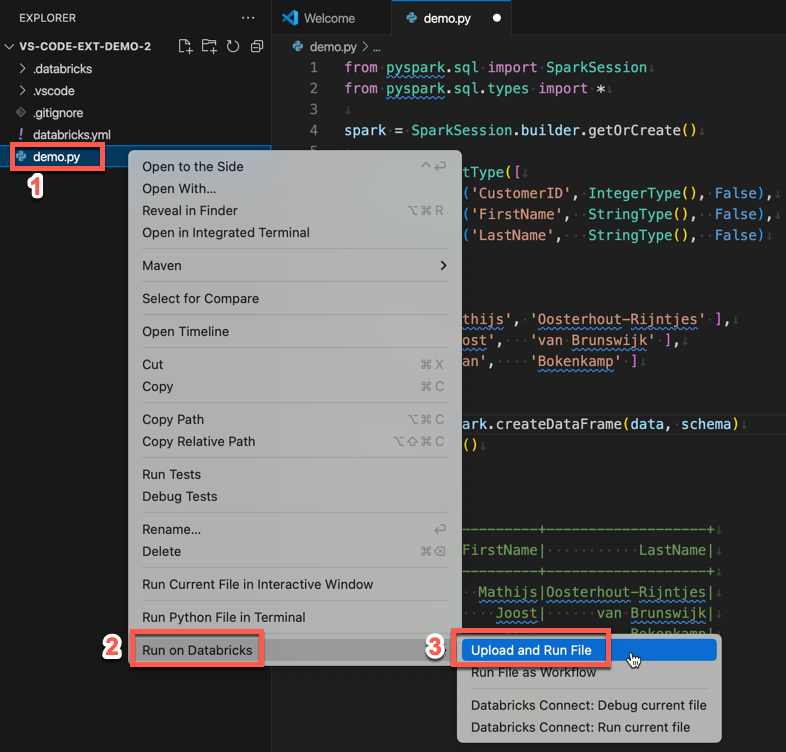Click the unsaved dot on demo.py tab

coord(497,18)
